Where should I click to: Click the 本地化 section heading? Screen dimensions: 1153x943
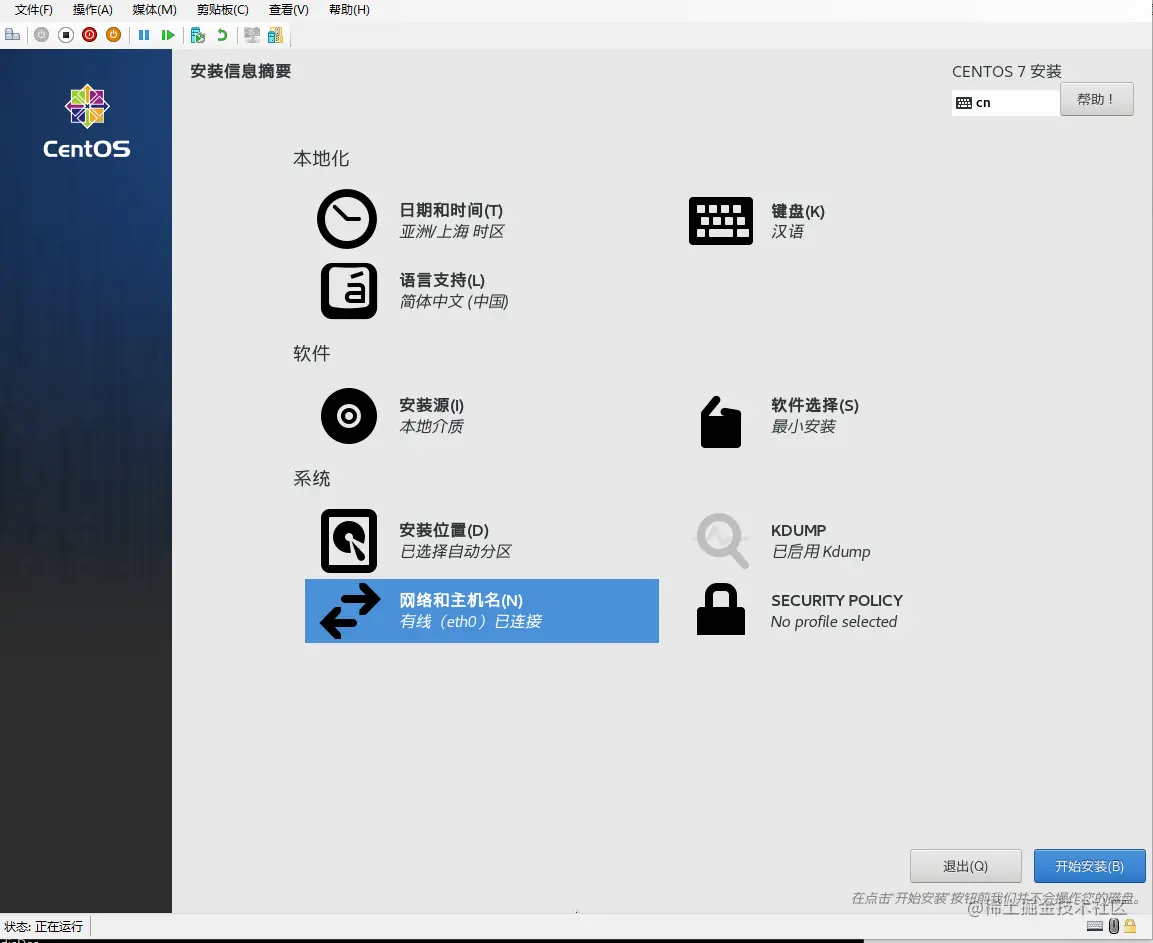(x=321, y=158)
